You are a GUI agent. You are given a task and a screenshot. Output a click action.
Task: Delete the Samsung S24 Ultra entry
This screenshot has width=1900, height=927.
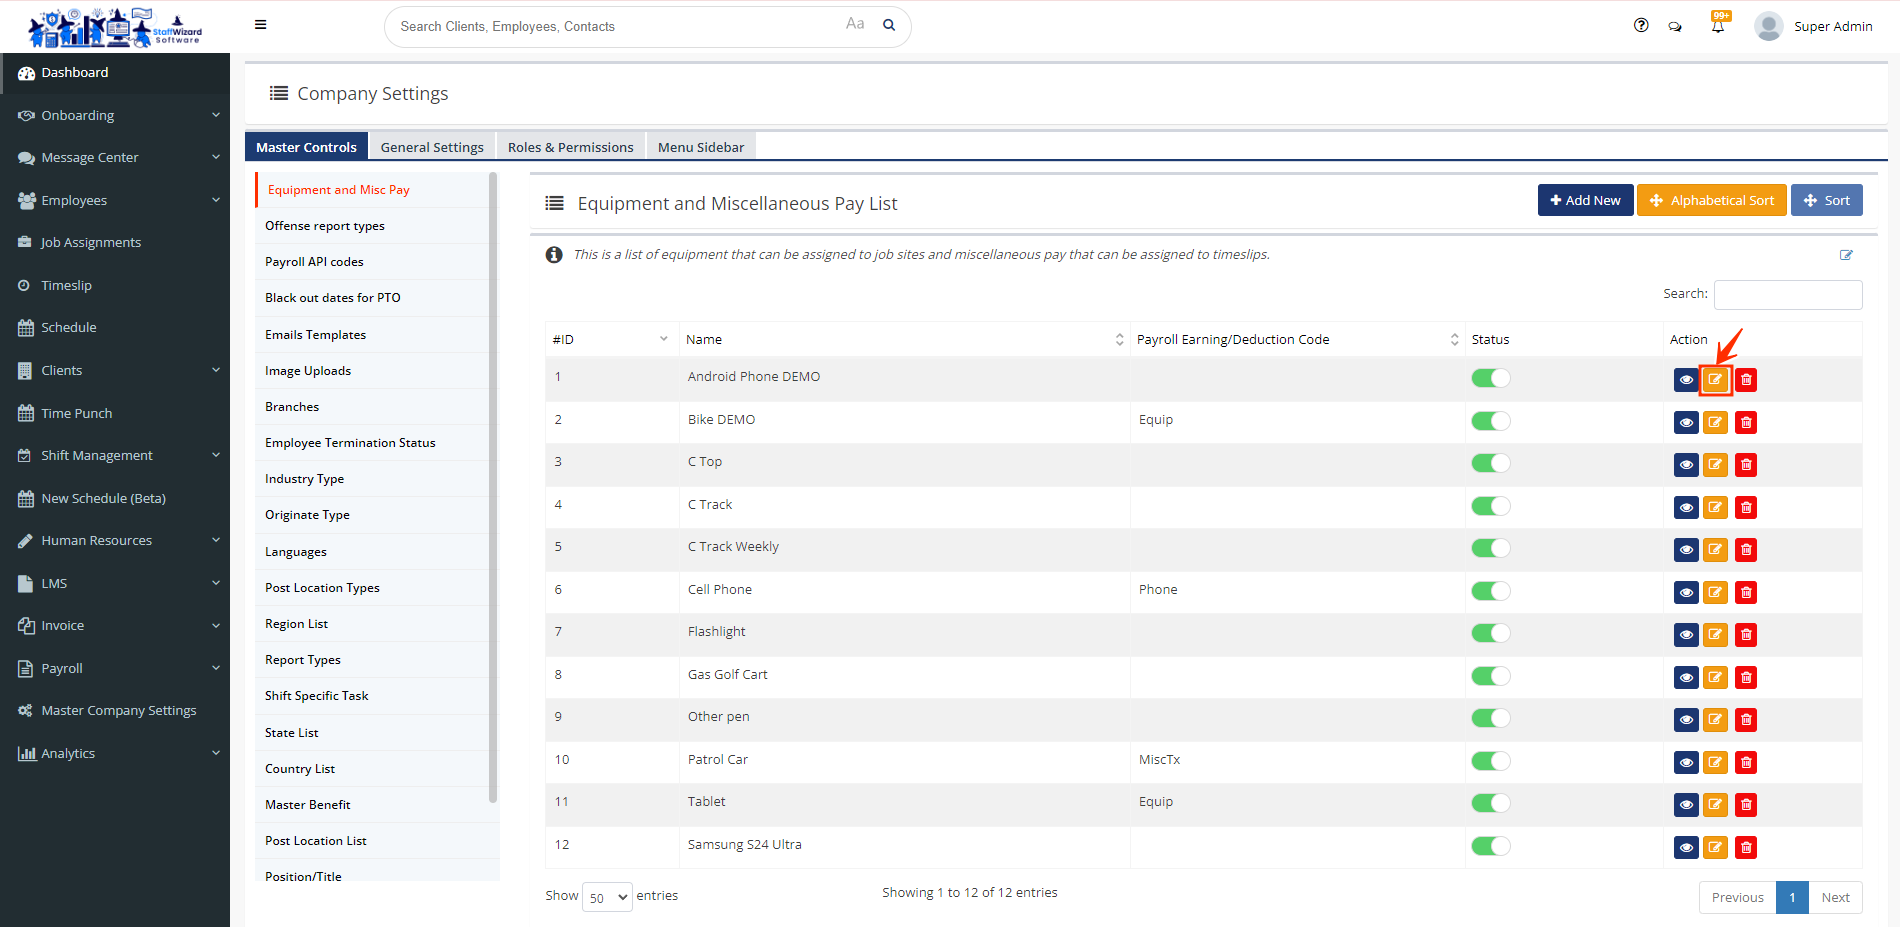[1746, 848]
